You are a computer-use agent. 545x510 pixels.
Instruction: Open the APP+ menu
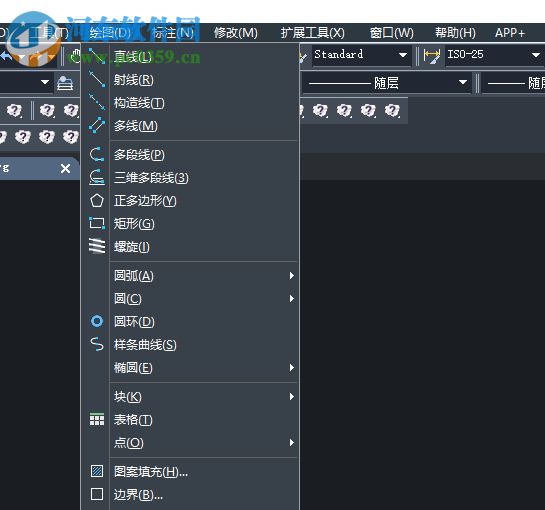pyautogui.click(x=510, y=33)
